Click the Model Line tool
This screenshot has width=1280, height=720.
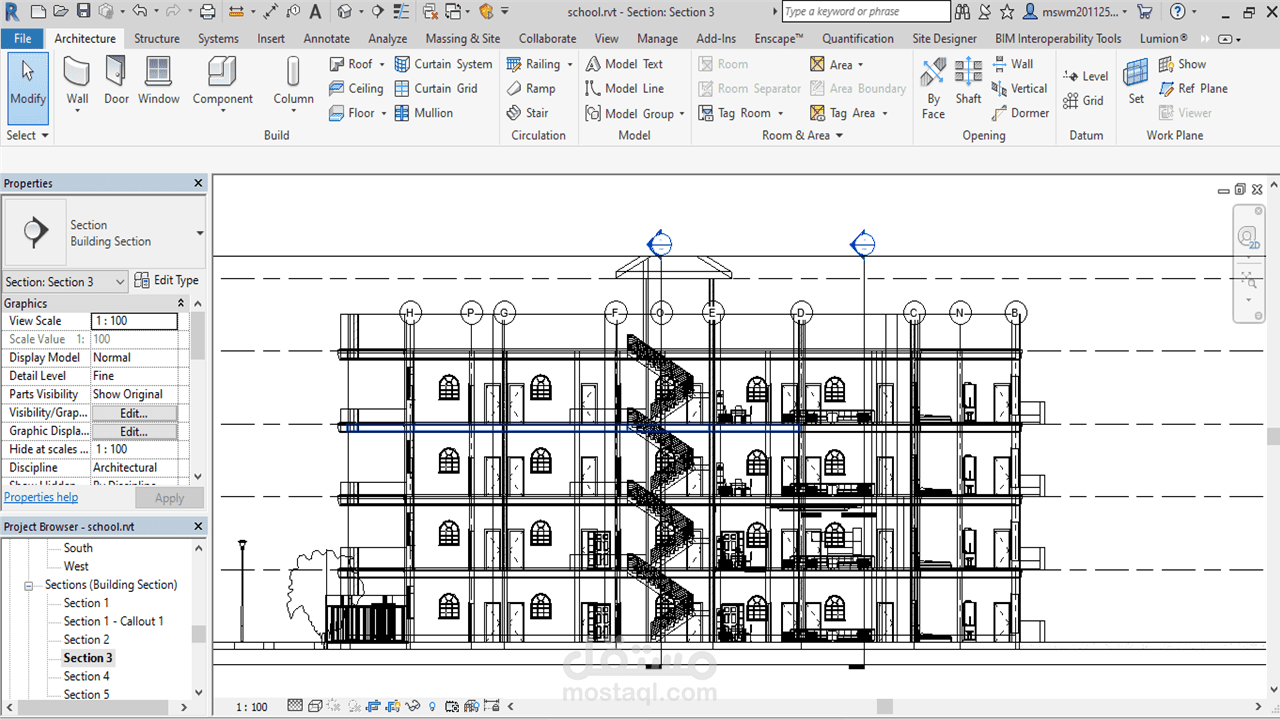[624, 88]
